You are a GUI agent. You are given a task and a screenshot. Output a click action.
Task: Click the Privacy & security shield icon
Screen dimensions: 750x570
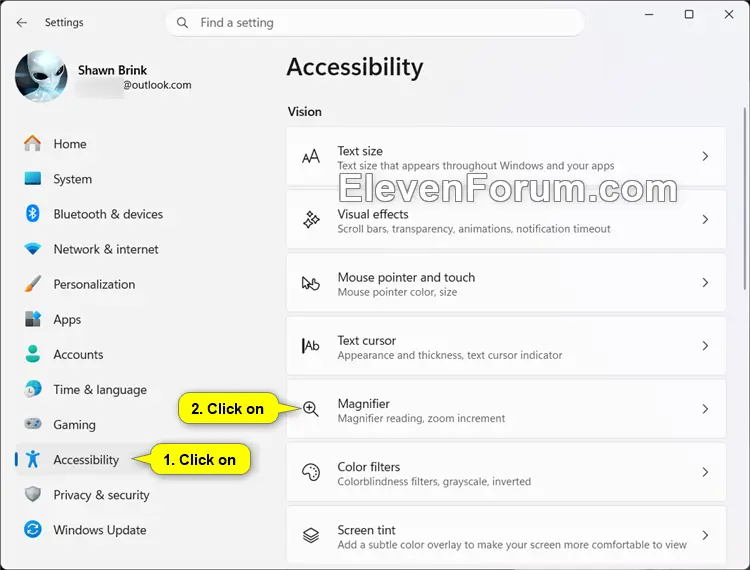tap(33, 494)
